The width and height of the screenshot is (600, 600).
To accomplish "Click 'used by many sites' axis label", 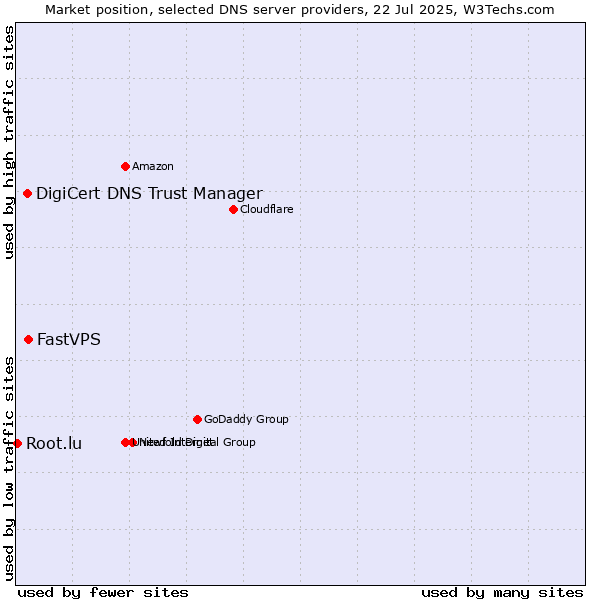I will [502, 593].
